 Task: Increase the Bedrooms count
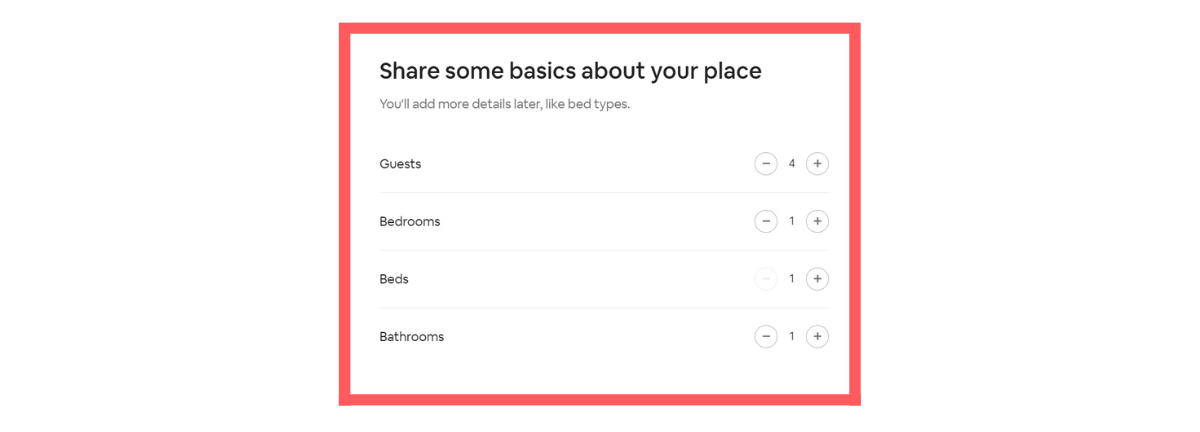tap(817, 221)
